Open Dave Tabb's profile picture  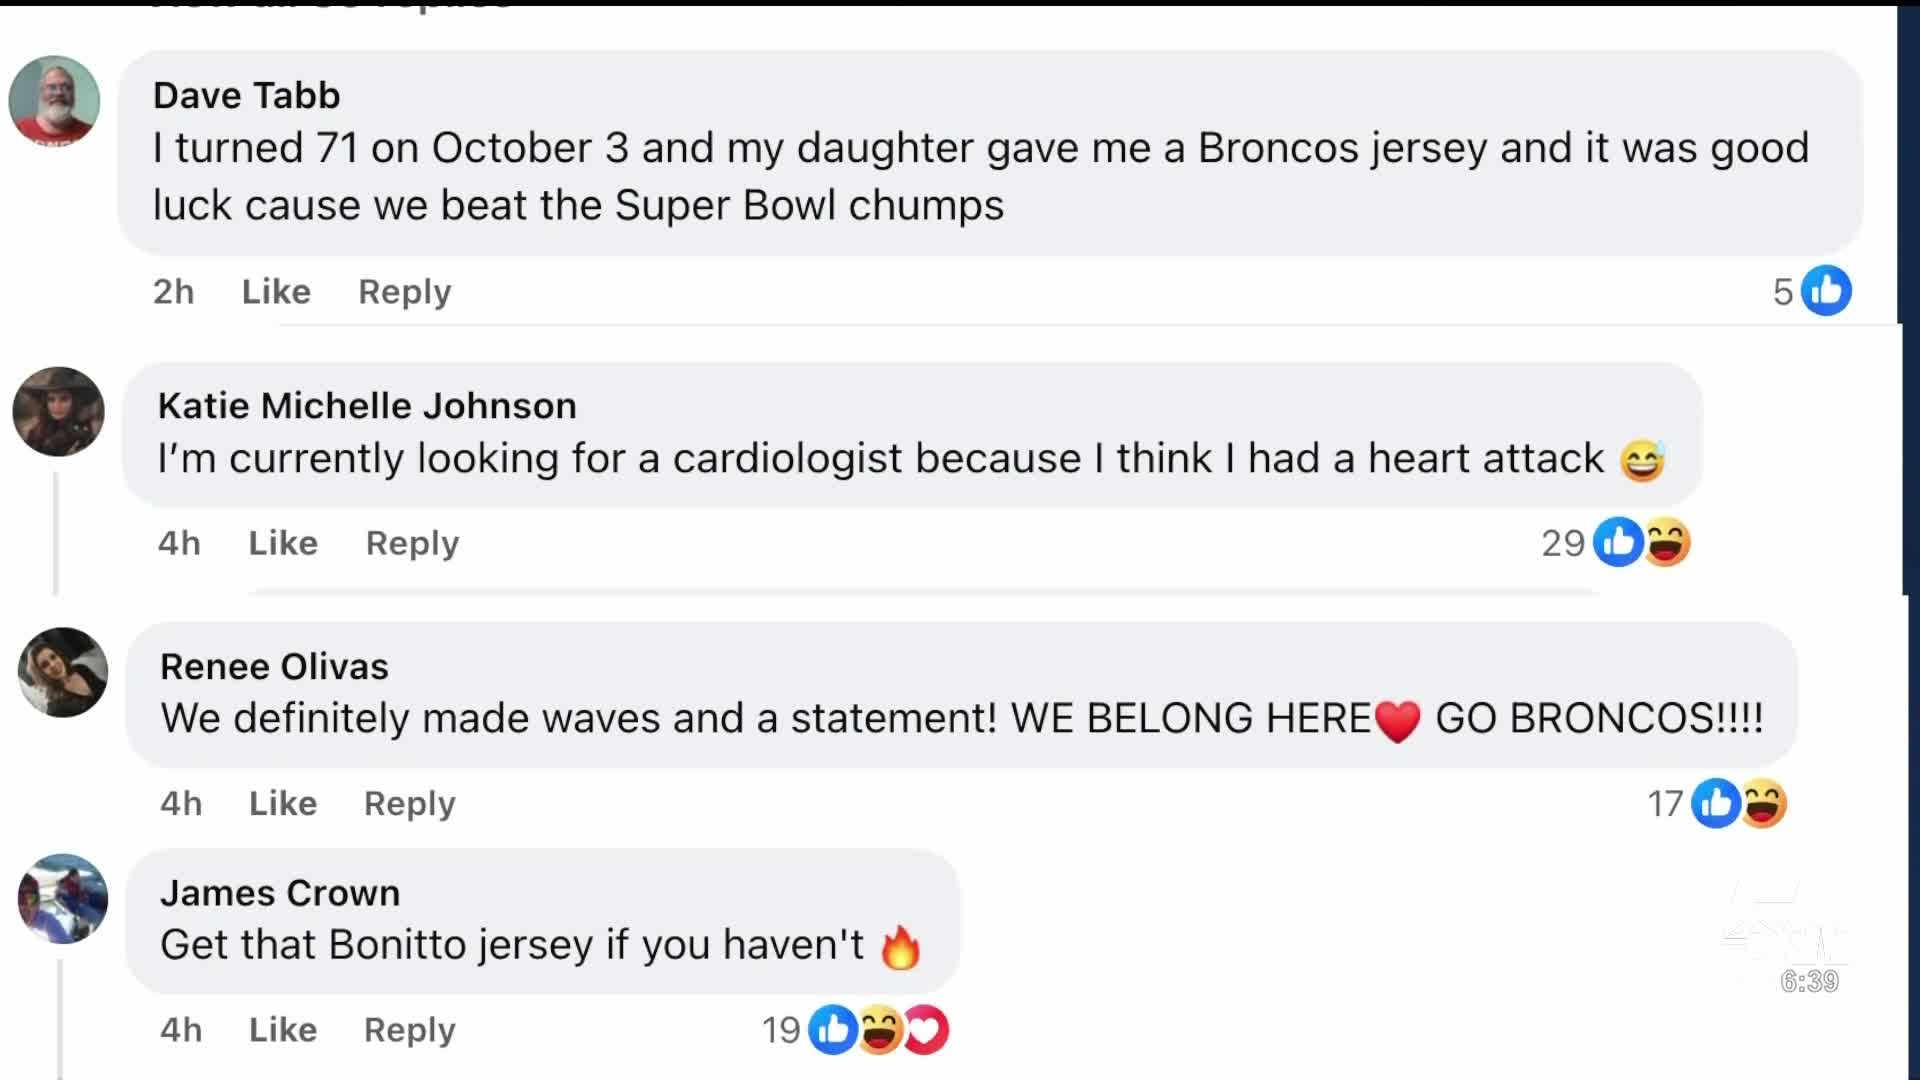[54, 101]
